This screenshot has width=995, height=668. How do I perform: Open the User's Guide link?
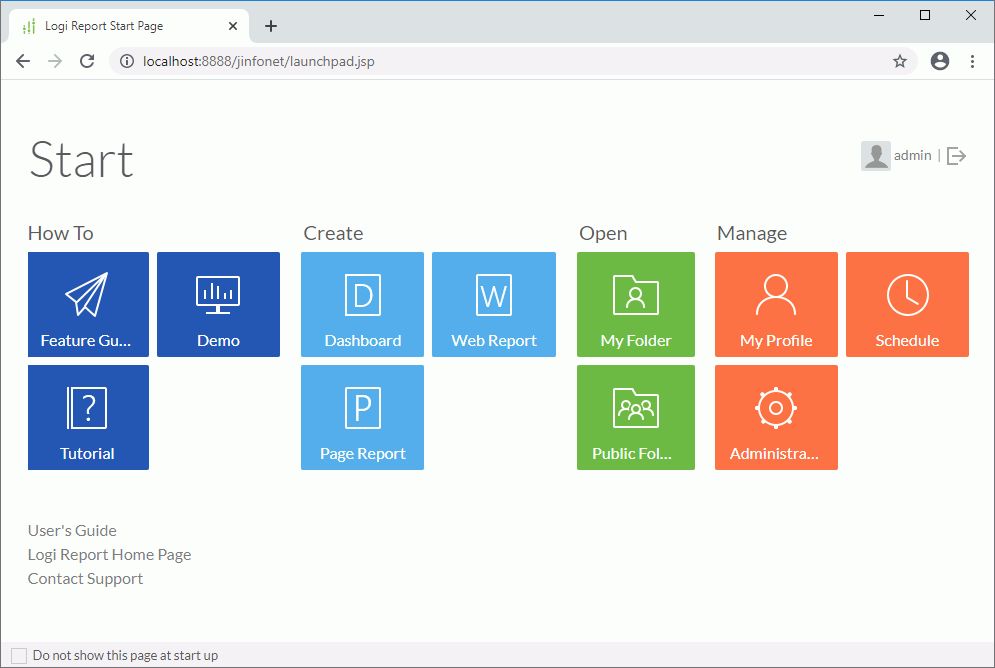point(72,530)
